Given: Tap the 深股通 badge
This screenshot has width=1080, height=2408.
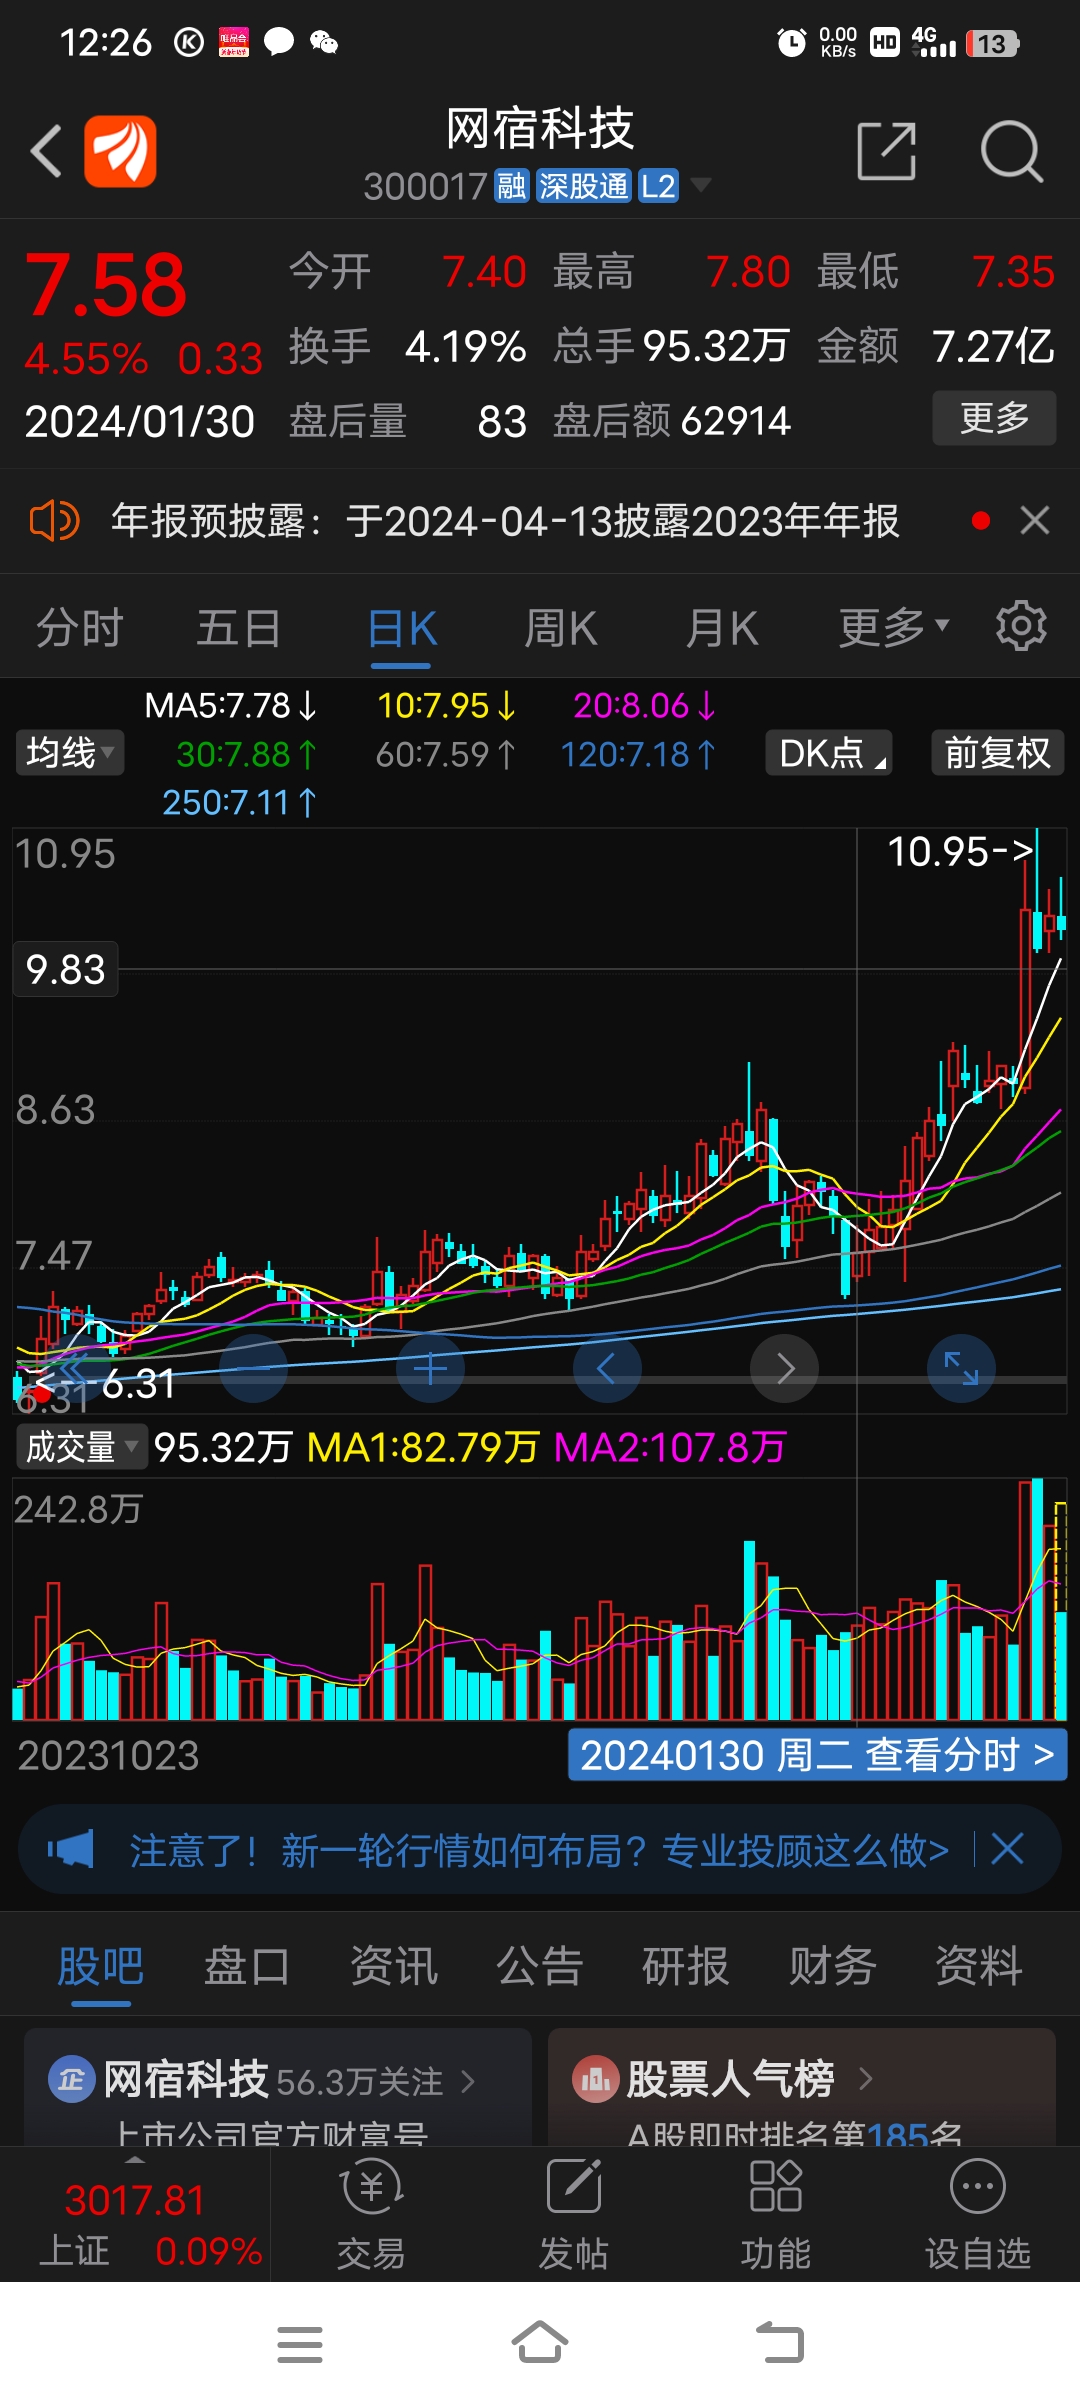Looking at the screenshot, I should [x=584, y=186].
